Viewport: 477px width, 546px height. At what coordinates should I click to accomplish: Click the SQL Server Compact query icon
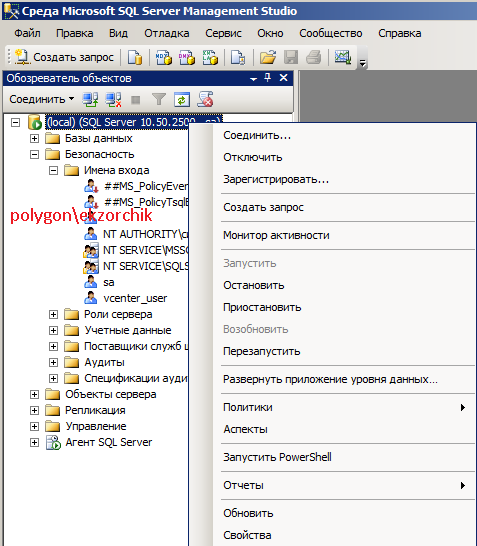coord(238,57)
